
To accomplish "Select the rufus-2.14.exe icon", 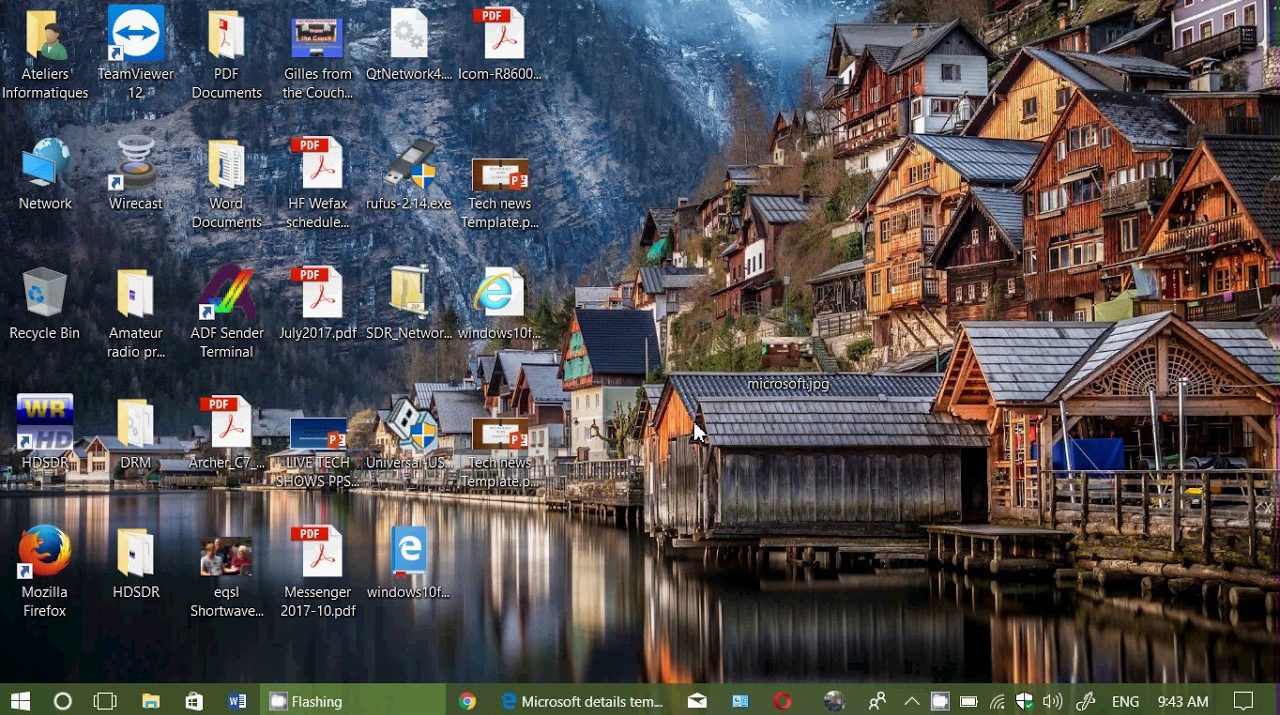I will click(408, 165).
